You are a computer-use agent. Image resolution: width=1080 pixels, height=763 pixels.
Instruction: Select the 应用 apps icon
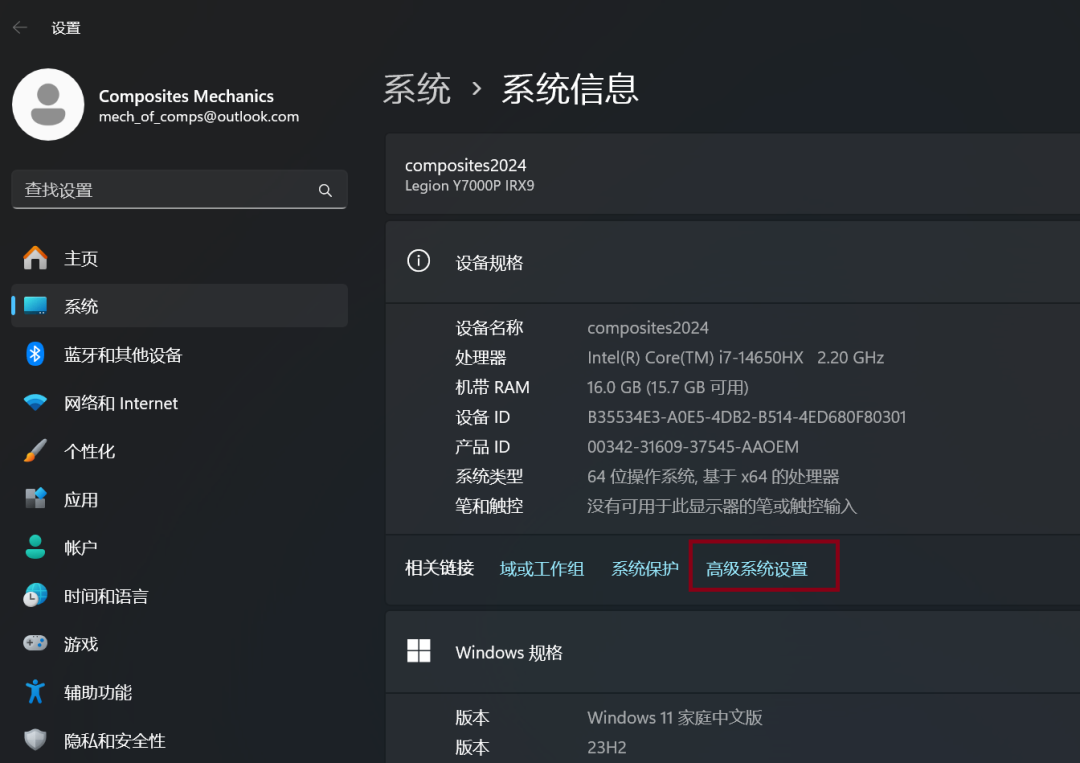(37, 499)
